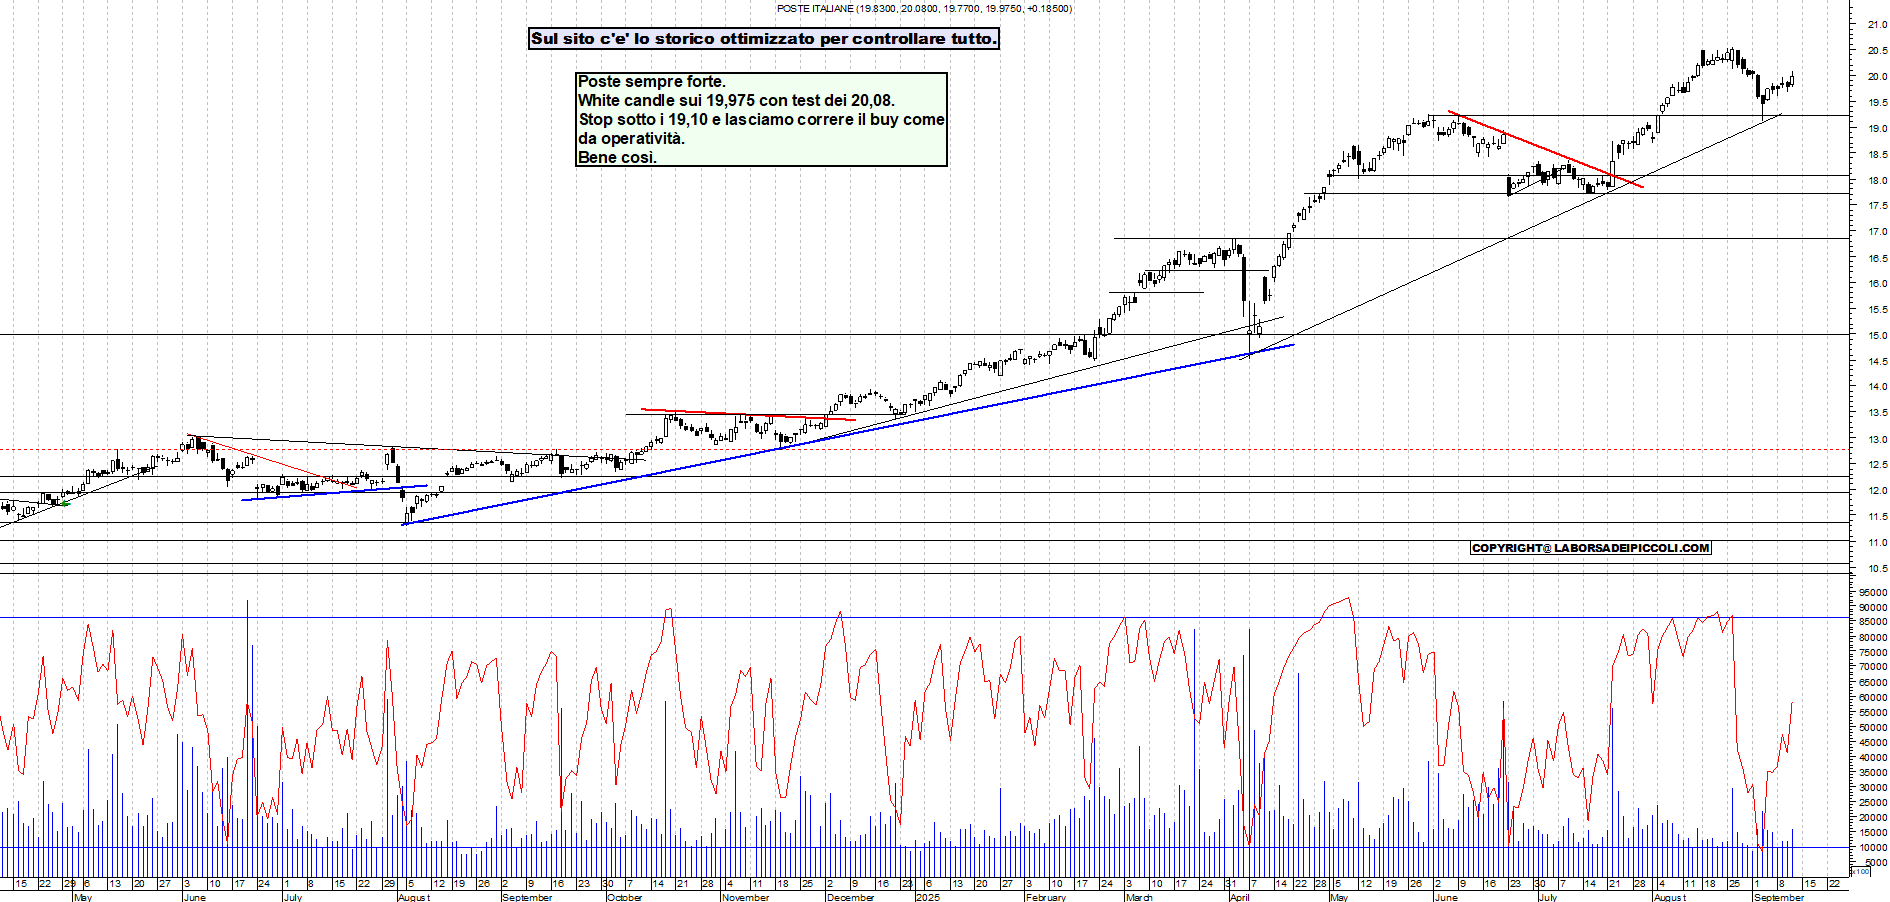Click the 14.0 price axis label

point(1877,387)
